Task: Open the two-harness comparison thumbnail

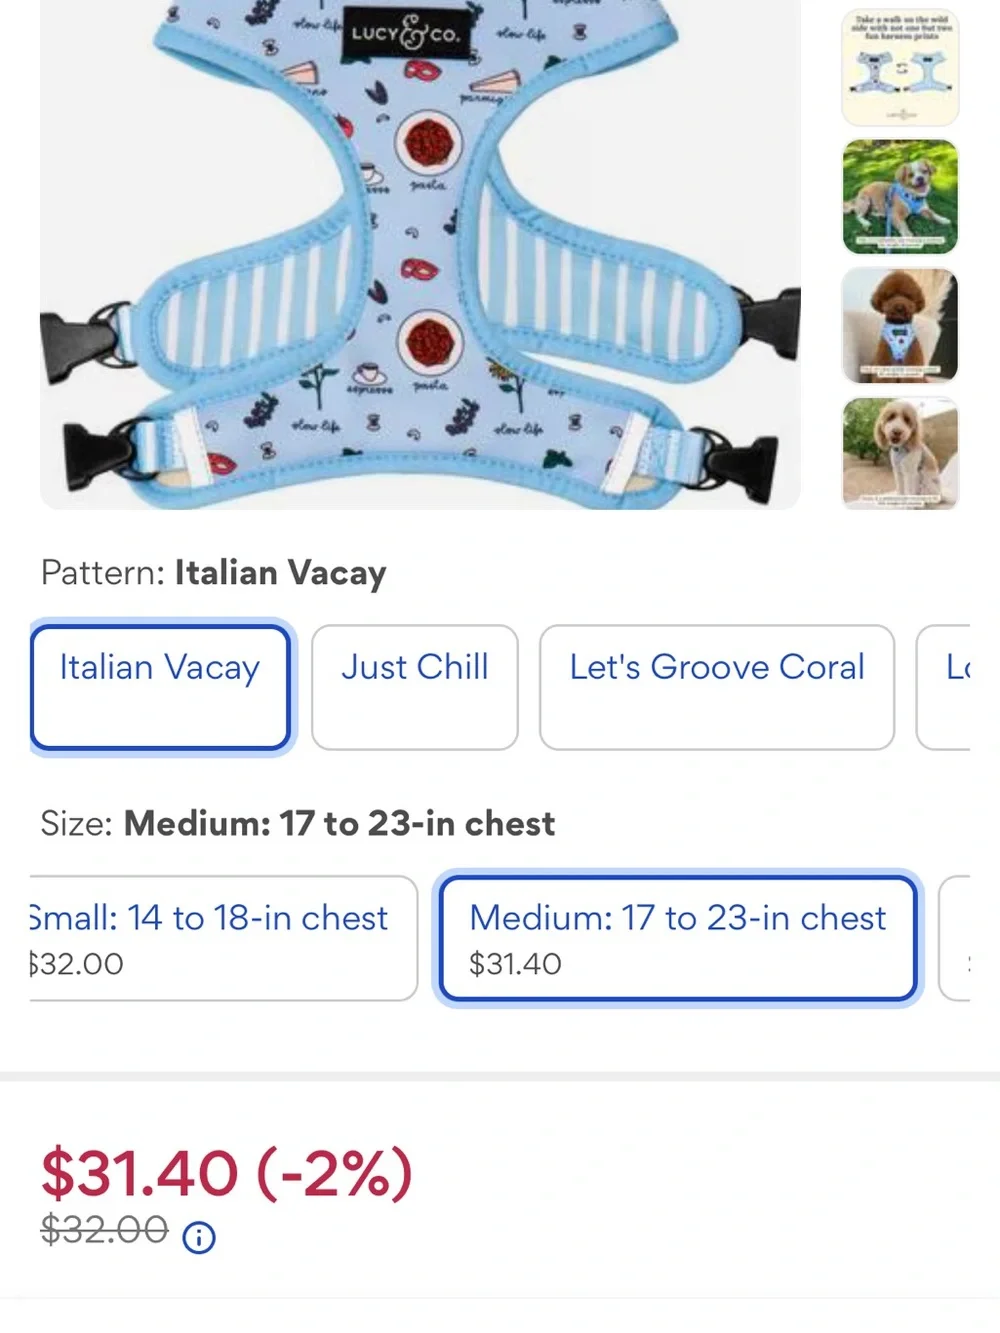Action: 900,67
